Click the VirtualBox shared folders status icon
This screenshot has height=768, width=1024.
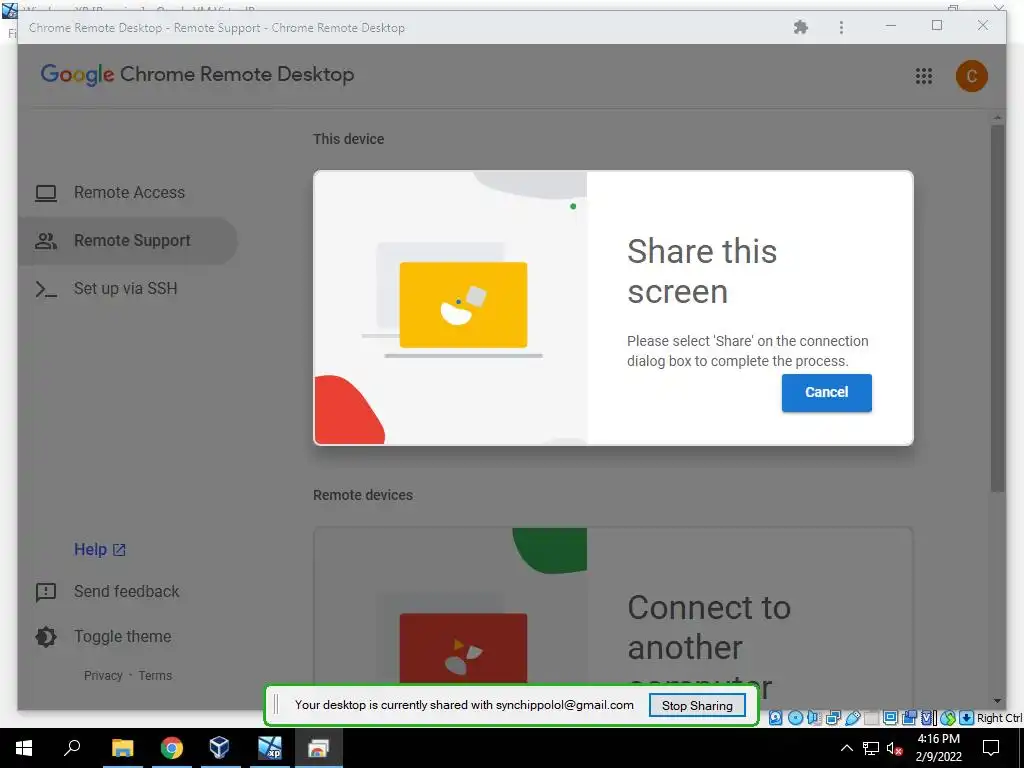871,718
